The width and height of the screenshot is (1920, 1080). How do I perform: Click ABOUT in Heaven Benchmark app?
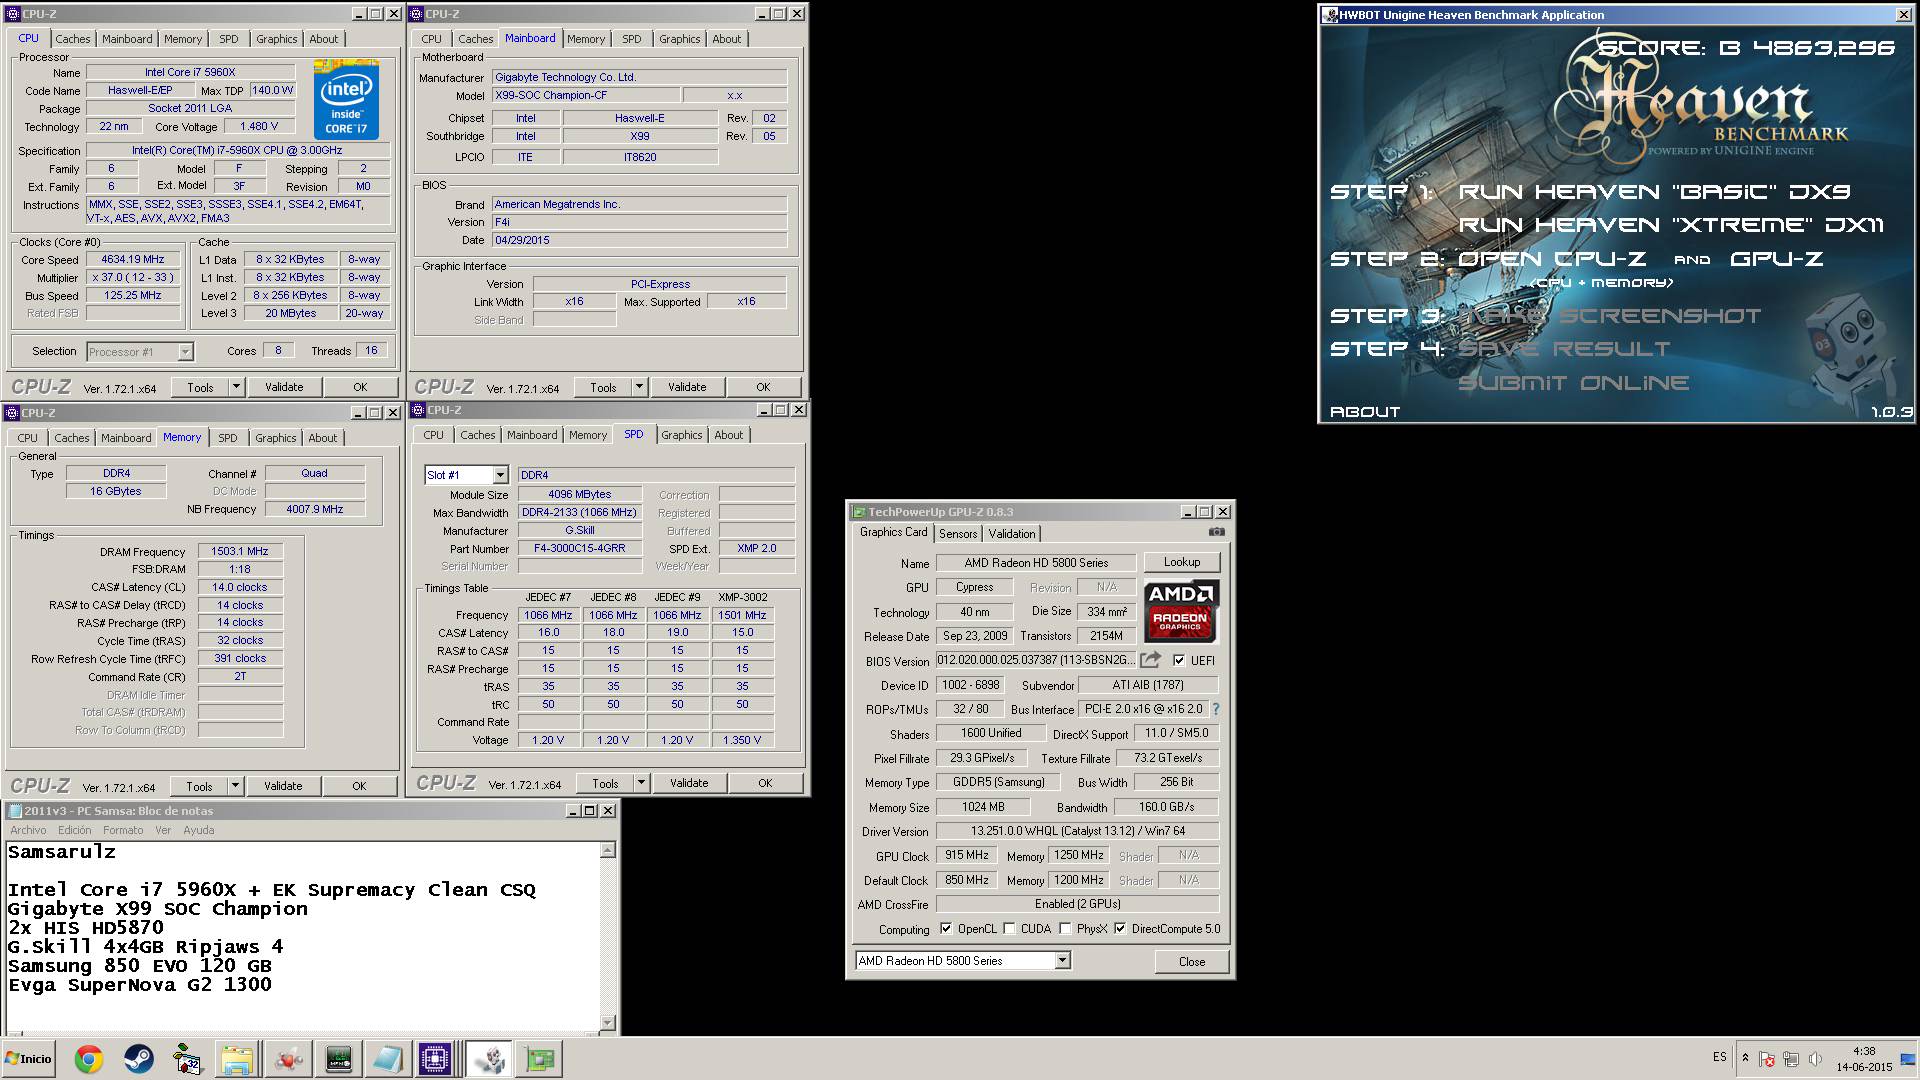coord(1364,412)
